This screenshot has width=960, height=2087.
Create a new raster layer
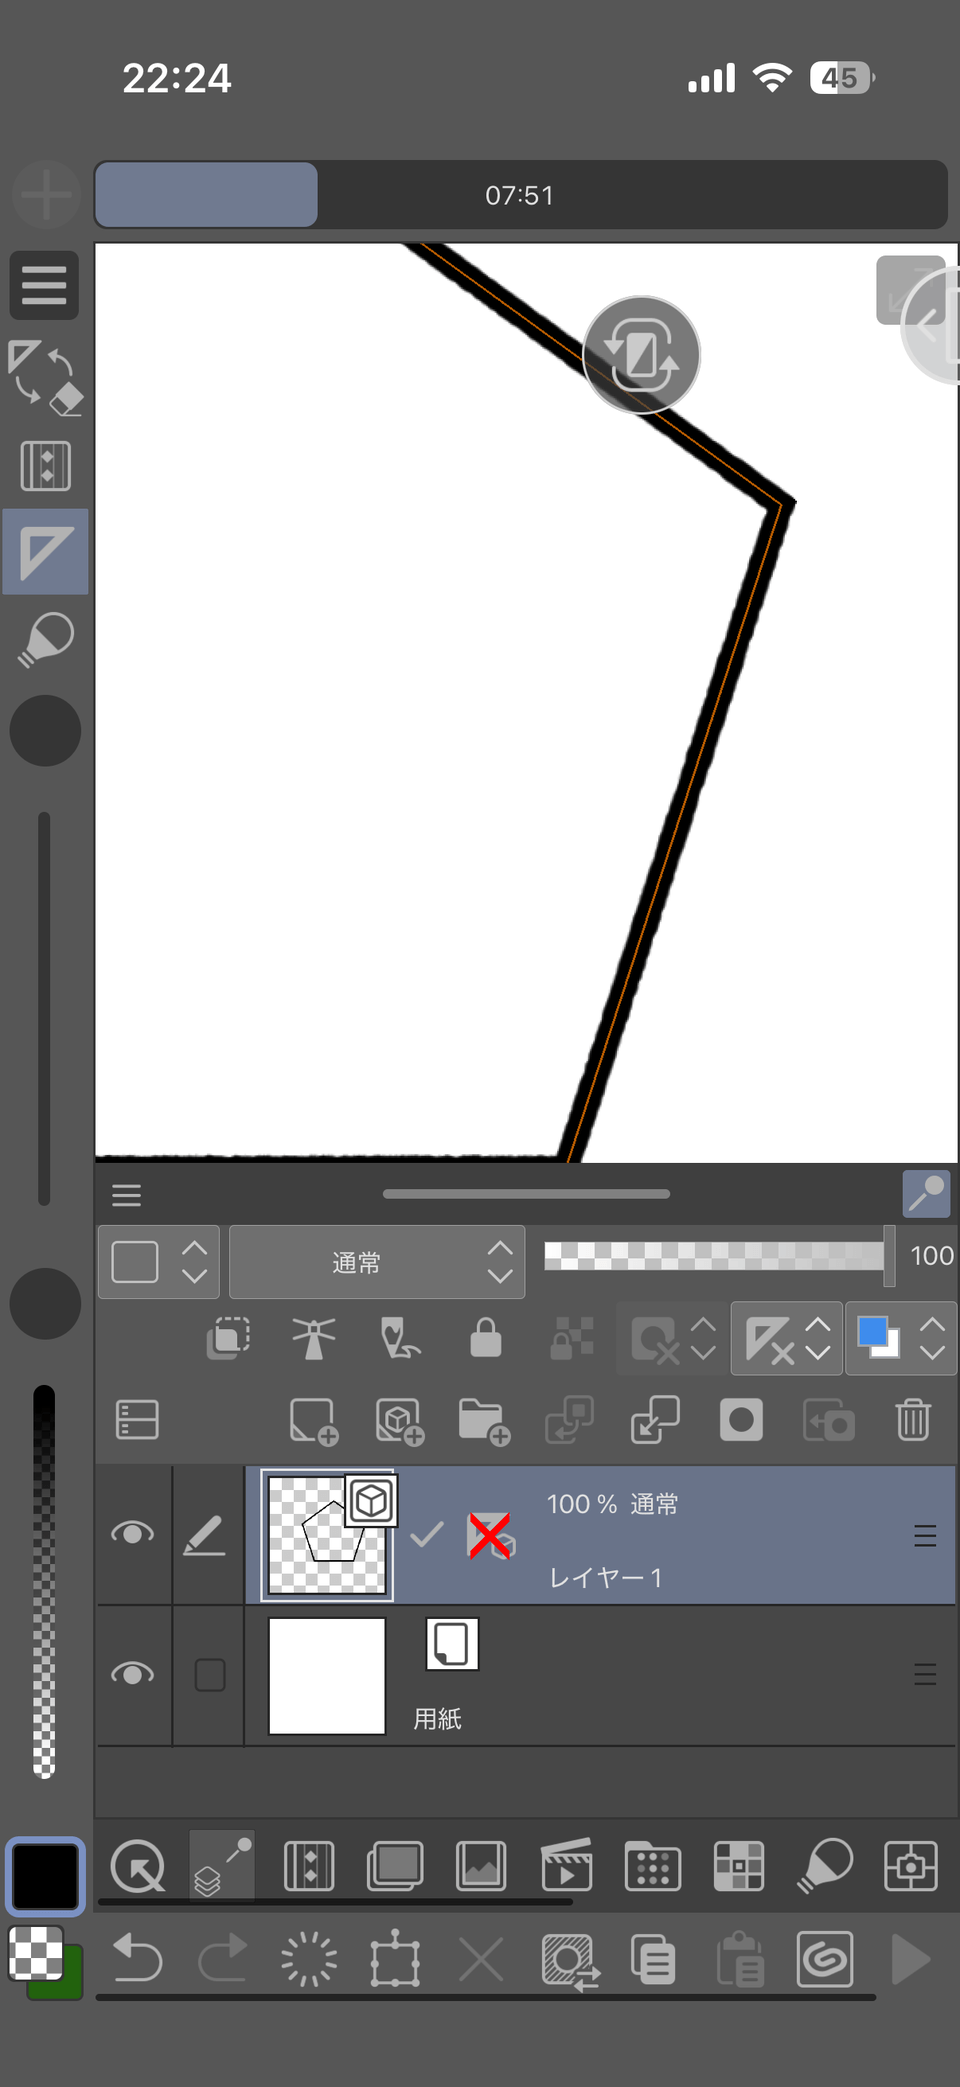[313, 1420]
